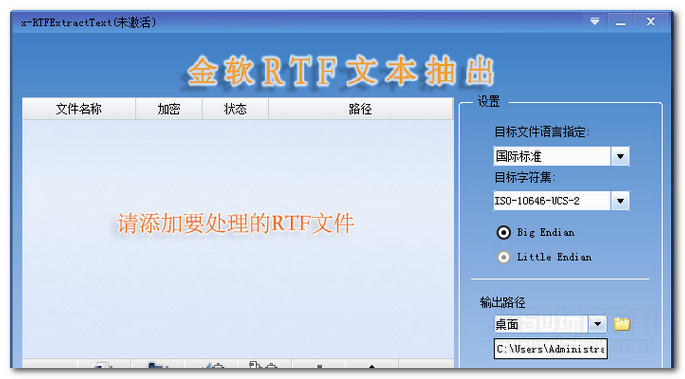Open the 目标文件语言指定 dropdown arrow
Viewport: 685px width, 379px height.
click(620, 156)
